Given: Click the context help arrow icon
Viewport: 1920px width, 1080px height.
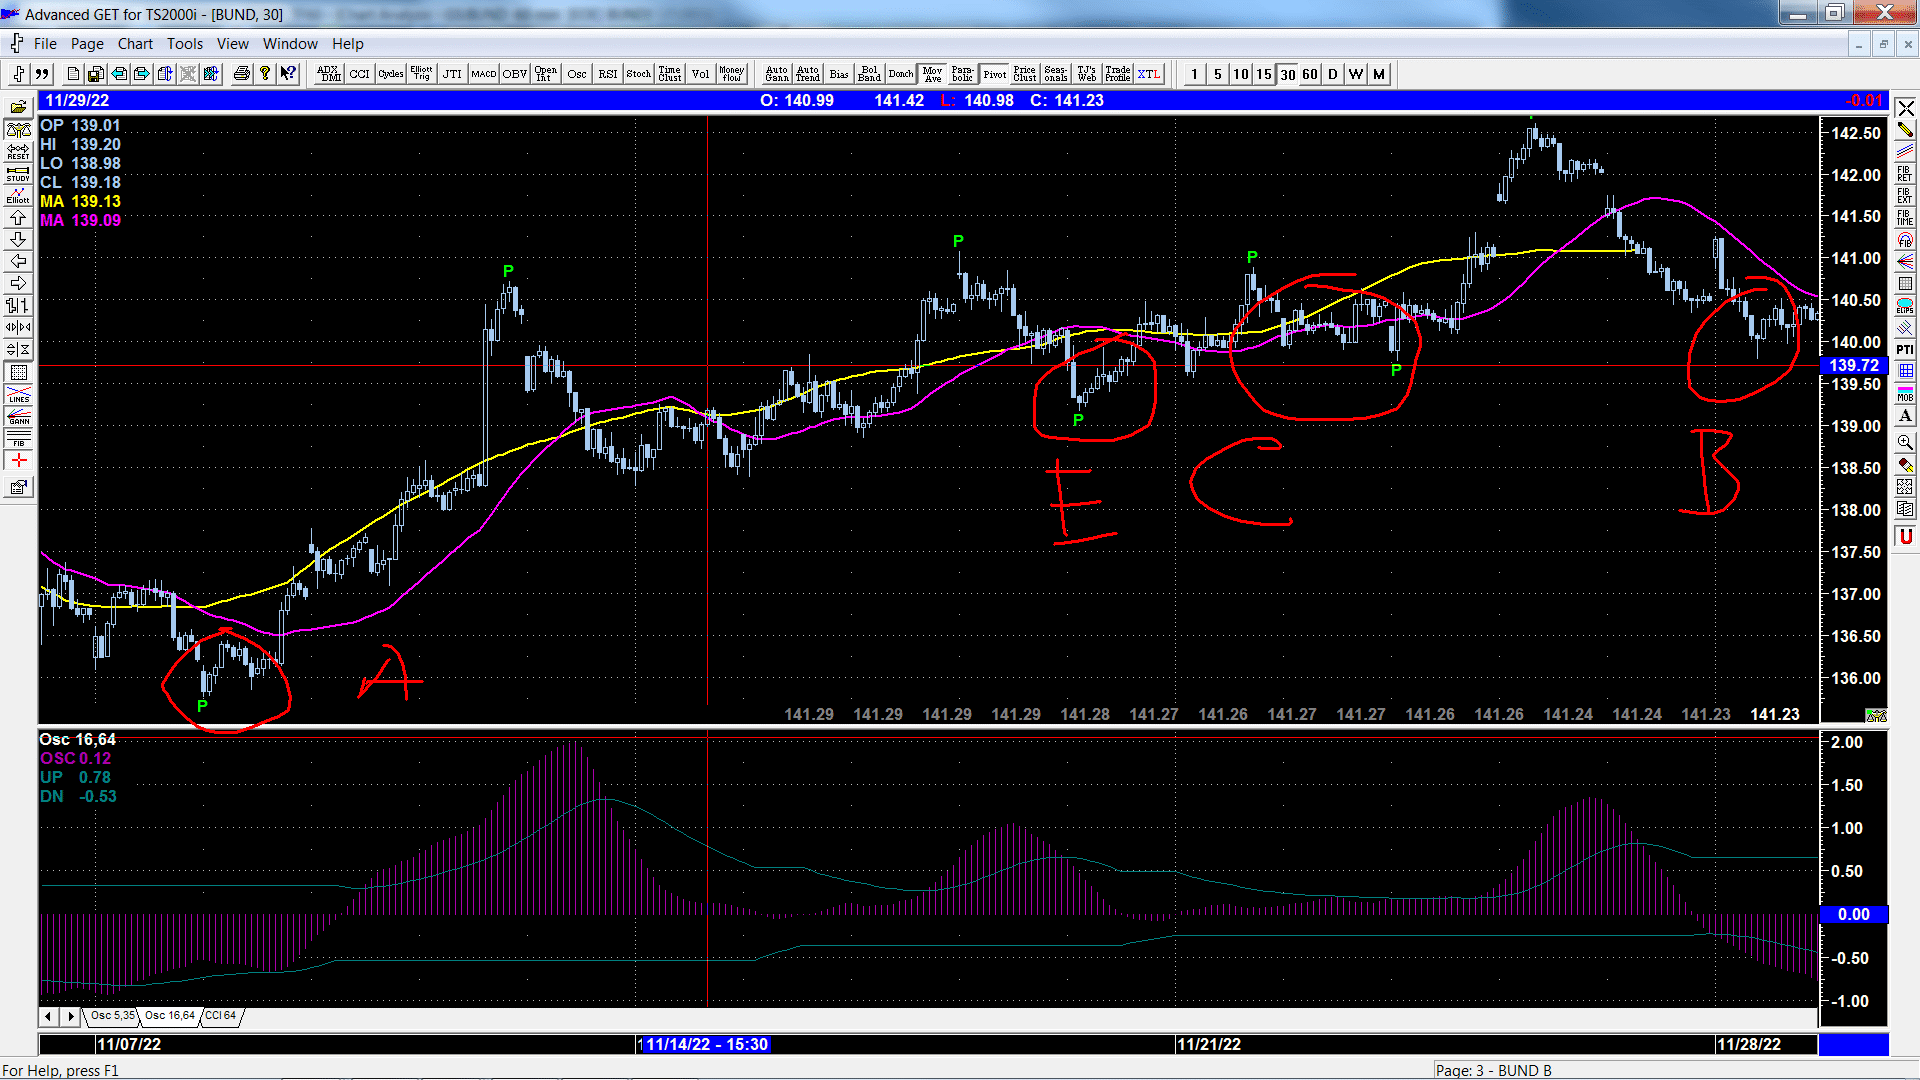Looking at the screenshot, I should [x=288, y=74].
